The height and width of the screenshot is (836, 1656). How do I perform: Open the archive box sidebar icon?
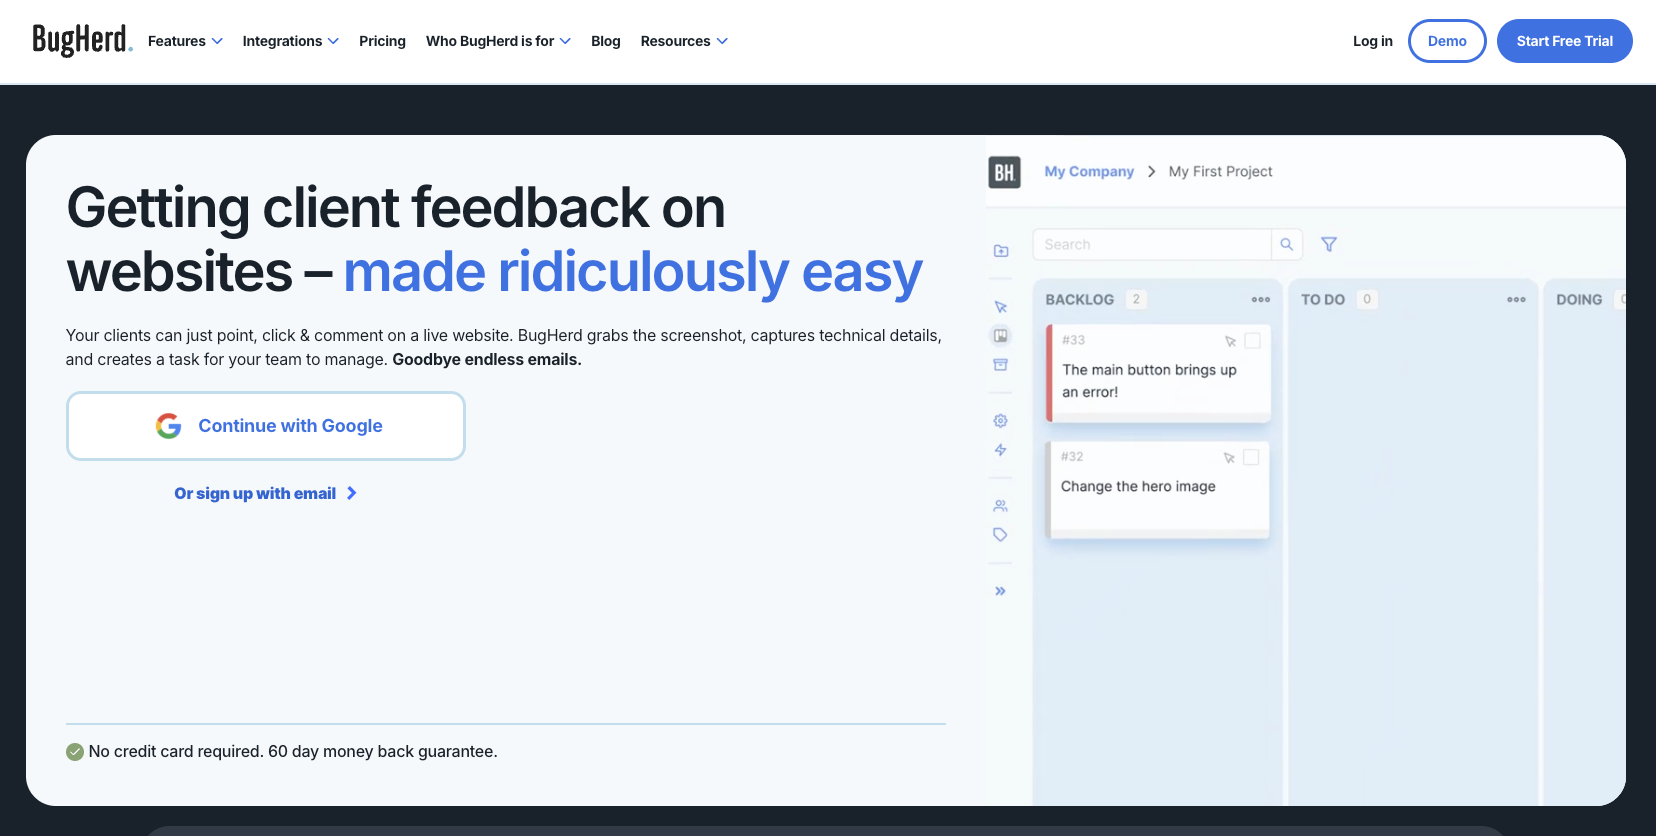(1001, 365)
